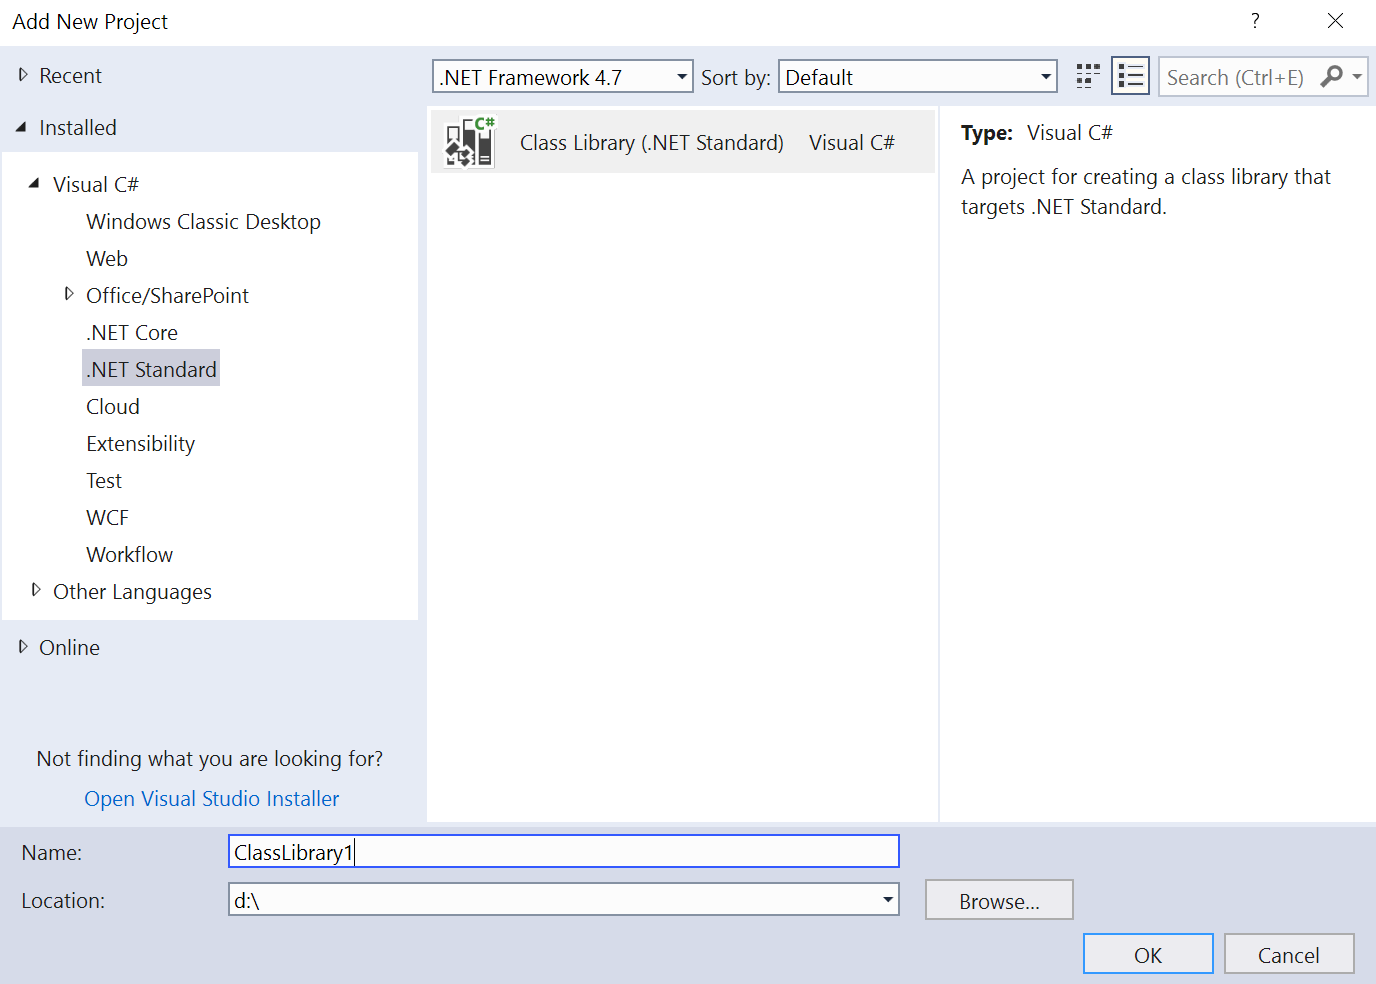Expand the Other Languages node
This screenshot has width=1376, height=984.
36,590
